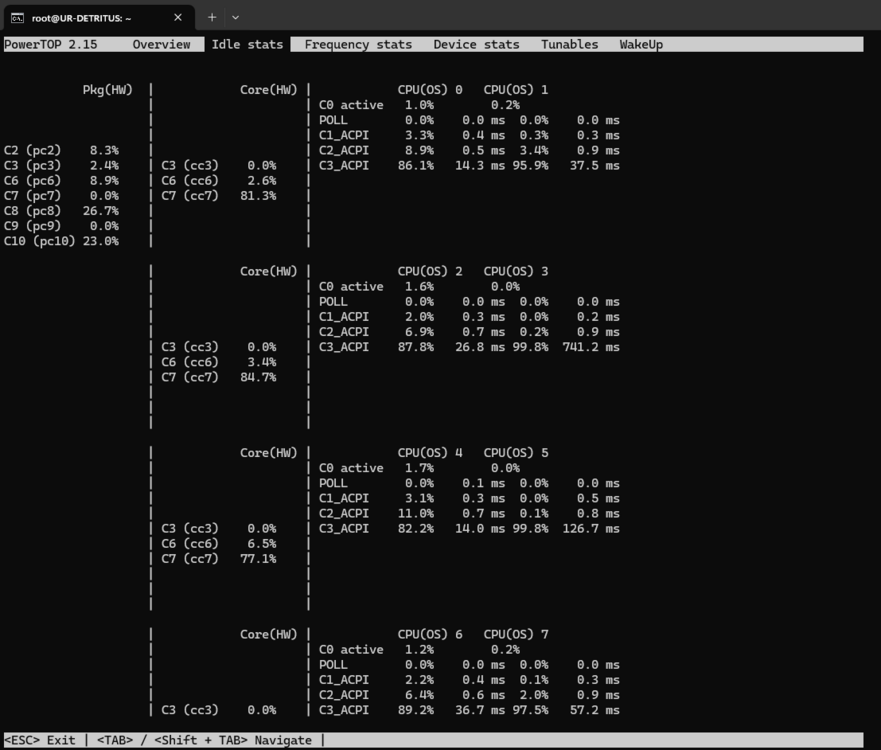This screenshot has width=881, height=750.
Task: Close the root@UR-DETRITUS tab
Action: 178,17
